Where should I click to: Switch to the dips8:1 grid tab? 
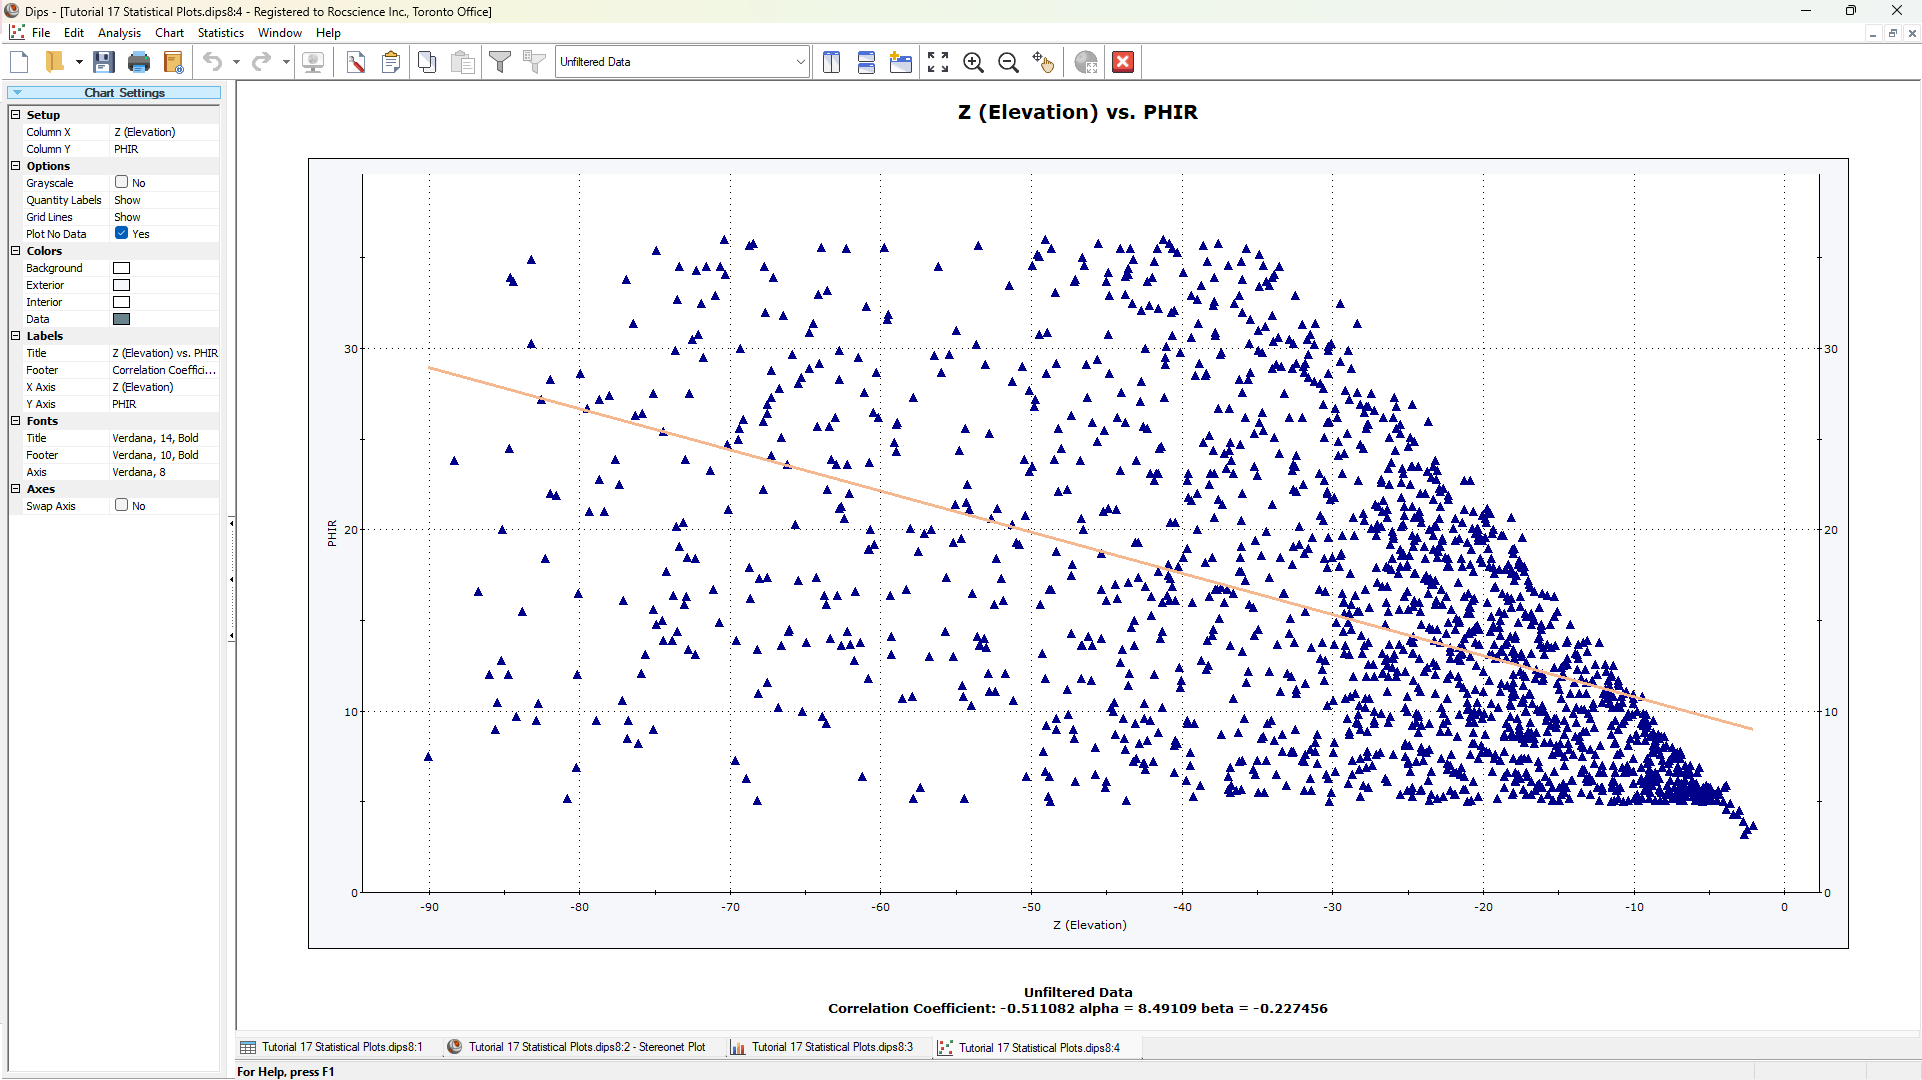(332, 1047)
